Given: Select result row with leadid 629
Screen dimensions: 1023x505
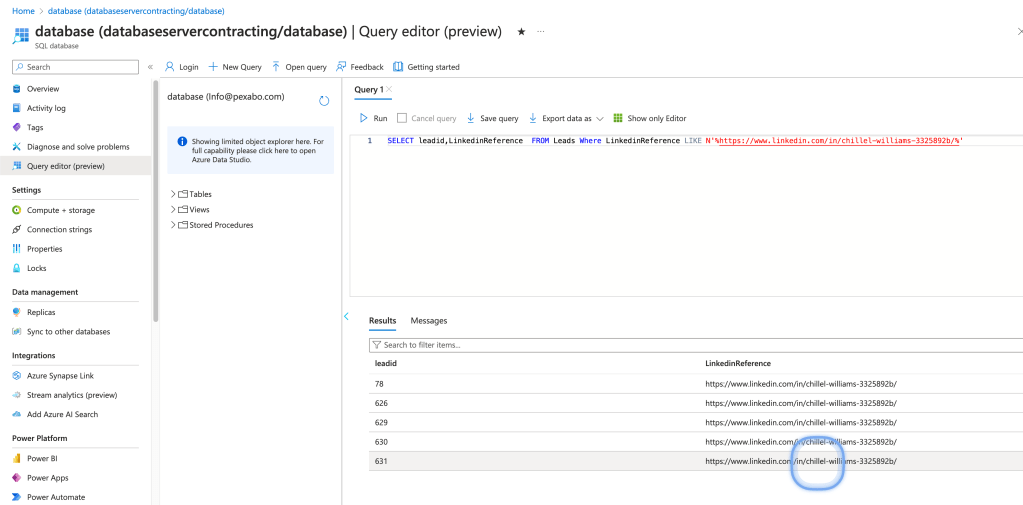Looking at the screenshot, I should (695, 423).
